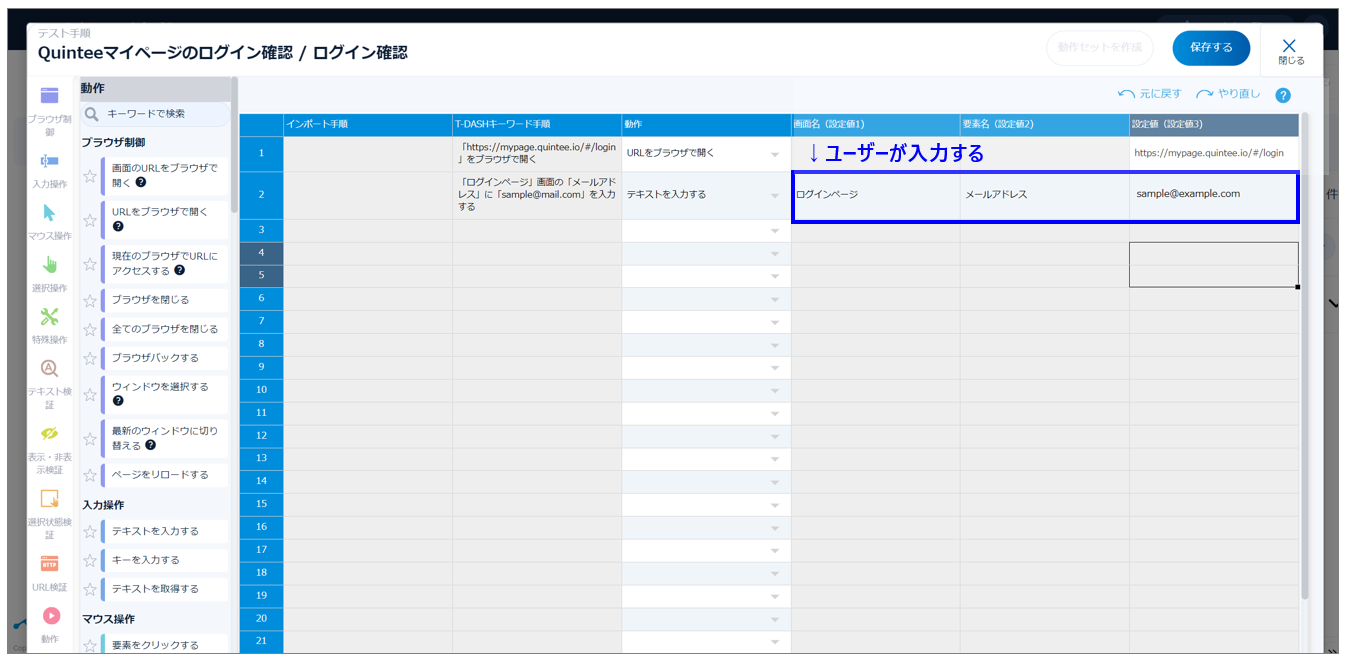Select the テキスト検証 category icon

49,368
